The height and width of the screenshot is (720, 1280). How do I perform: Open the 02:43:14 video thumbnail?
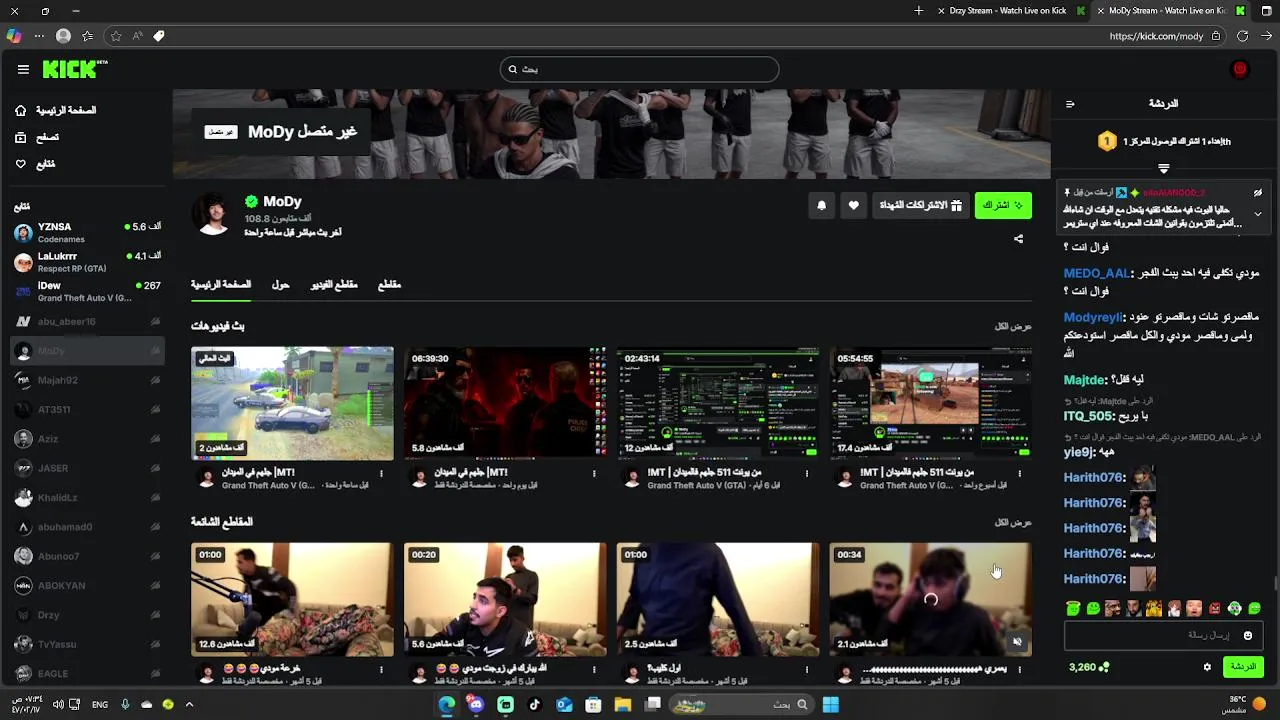coord(718,403)
